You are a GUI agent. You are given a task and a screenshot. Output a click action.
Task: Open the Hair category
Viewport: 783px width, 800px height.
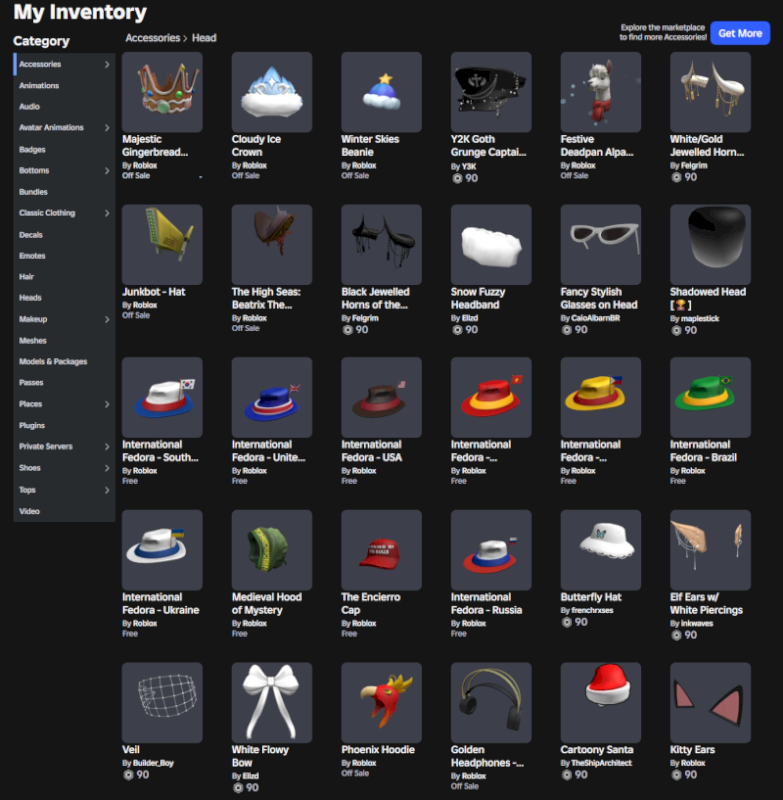64,277
